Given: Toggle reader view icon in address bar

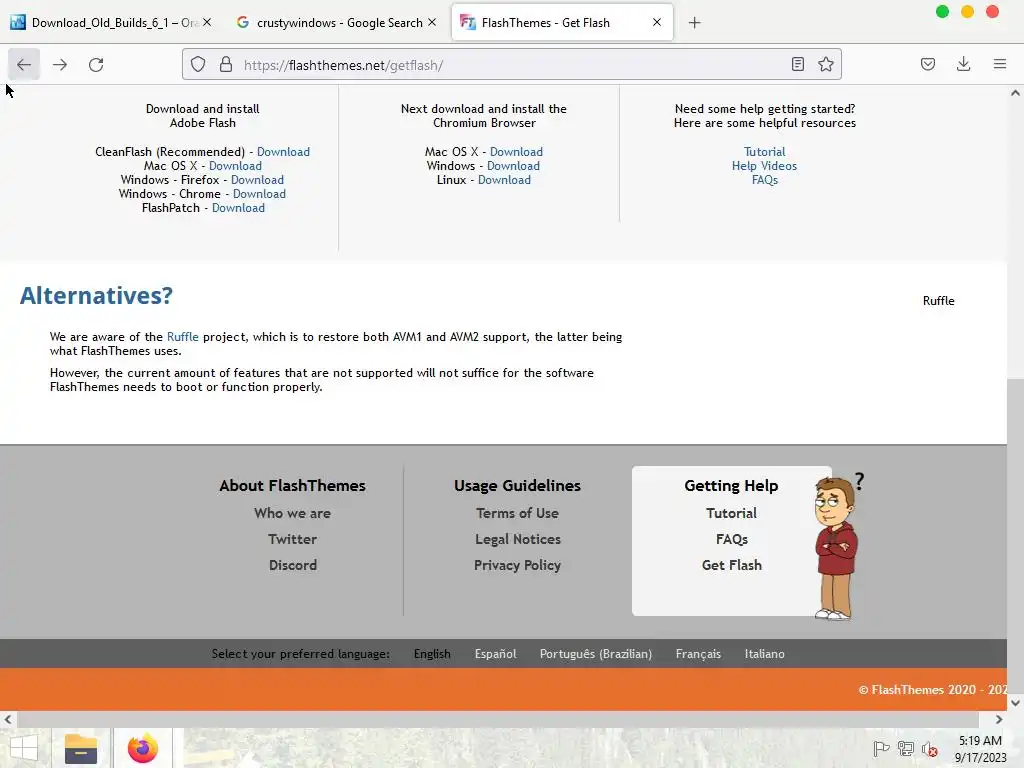Looking at the screenshot, I should click(797, 64).
